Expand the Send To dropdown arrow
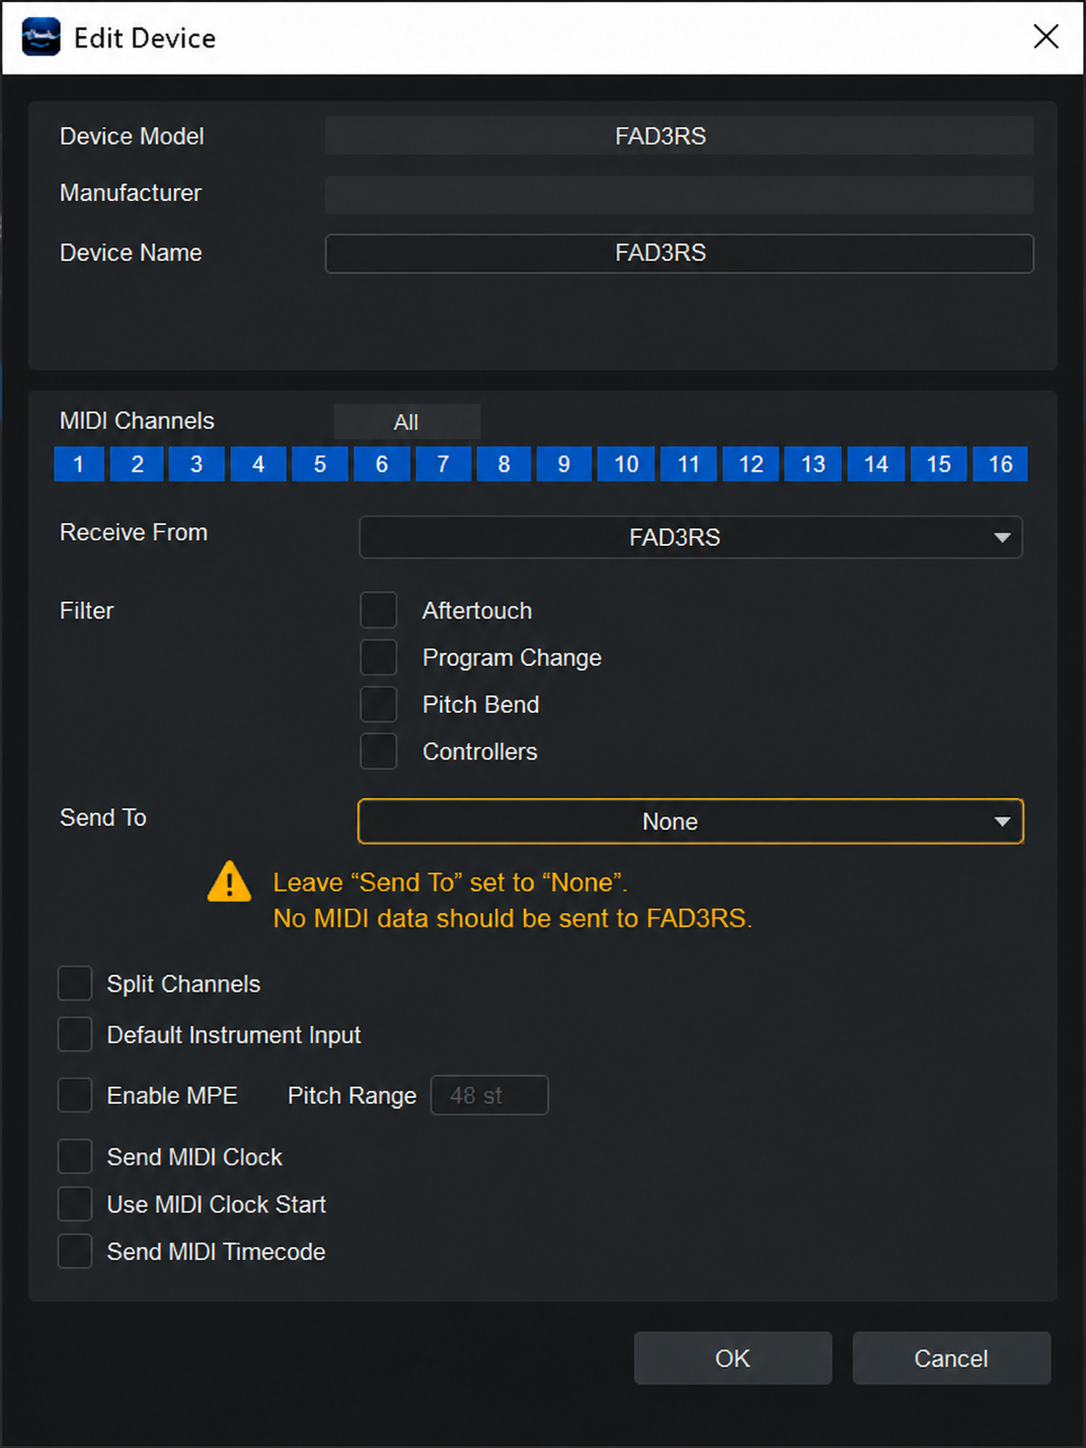Screen dimensions: 1086x1448 tap(1002, 822)
